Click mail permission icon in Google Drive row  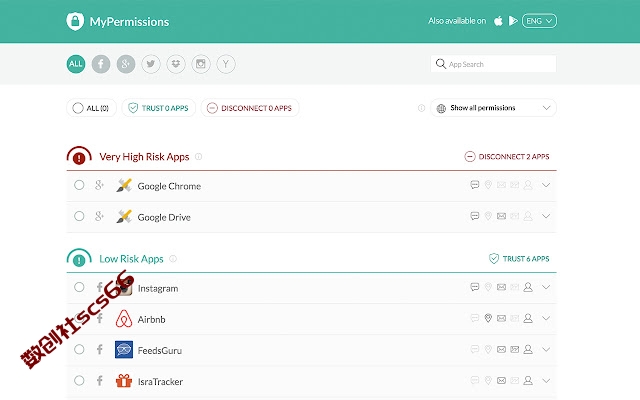tap(501, 216)
